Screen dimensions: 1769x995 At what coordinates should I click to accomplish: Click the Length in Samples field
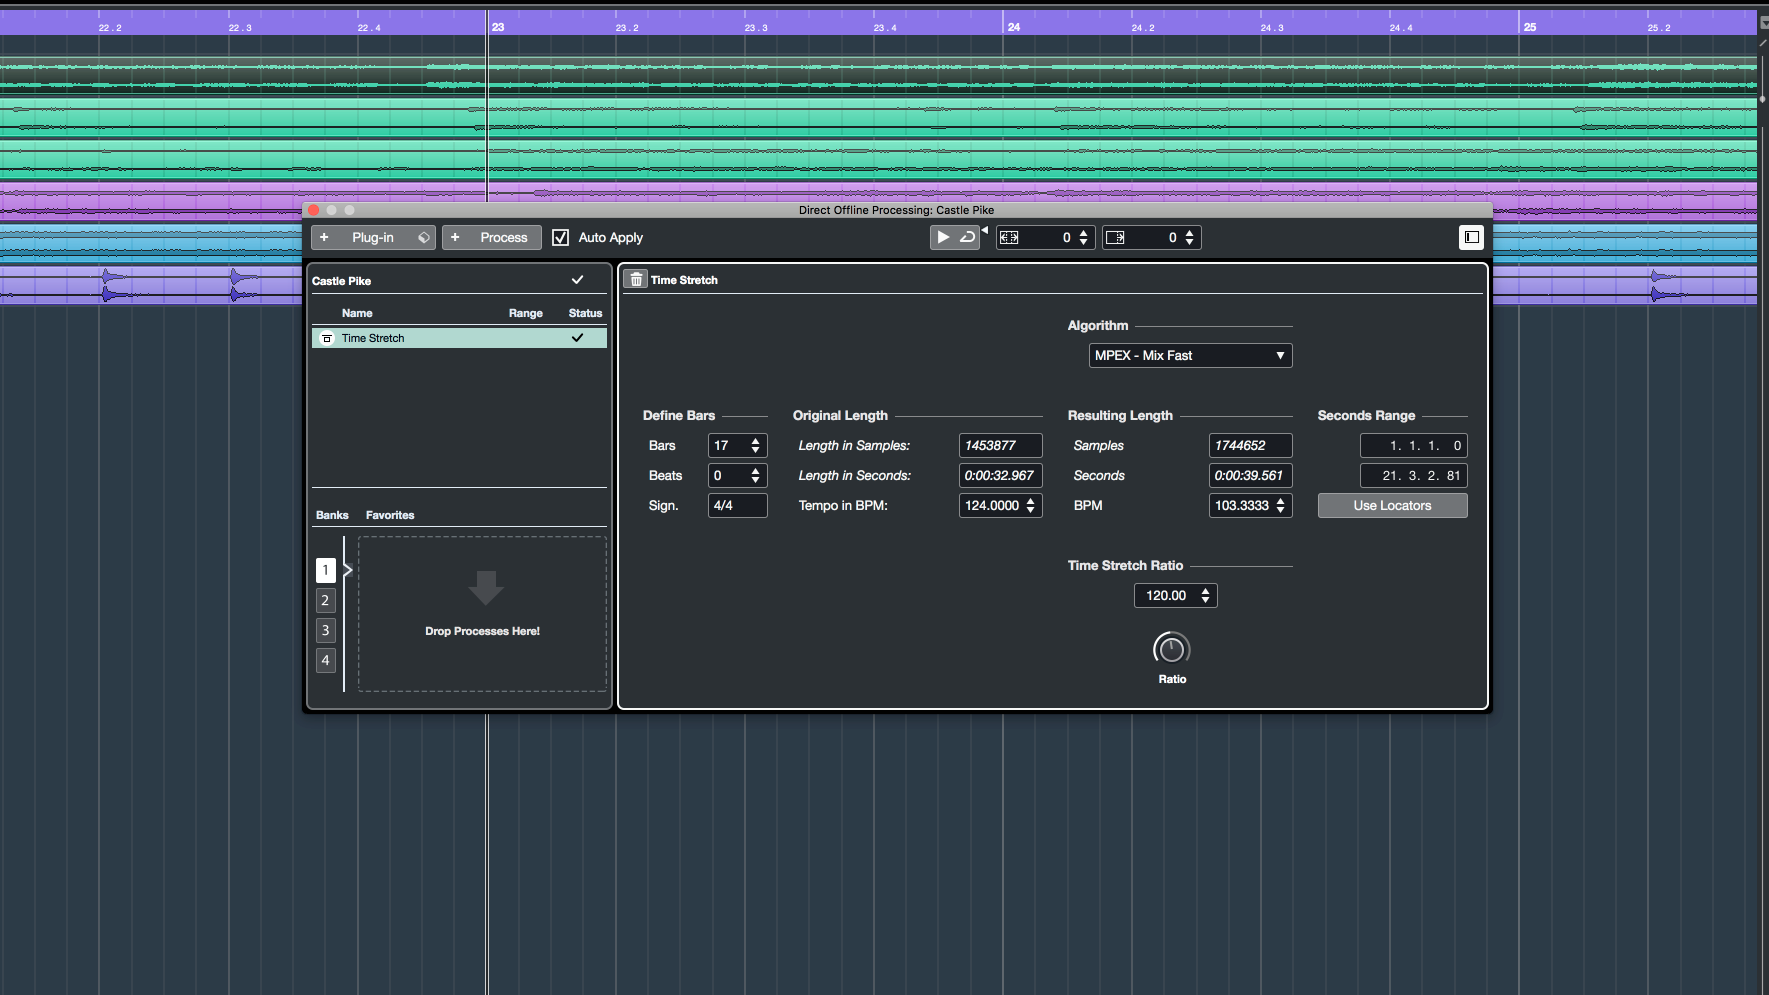[x=1000, y=445]
